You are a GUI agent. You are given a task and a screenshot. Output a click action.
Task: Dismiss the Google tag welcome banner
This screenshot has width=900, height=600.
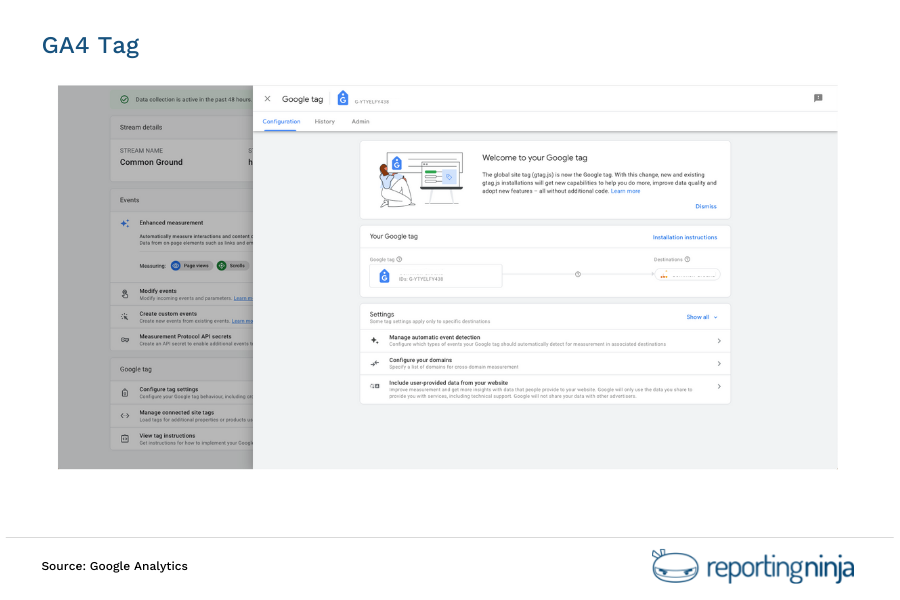pos(706,205)
